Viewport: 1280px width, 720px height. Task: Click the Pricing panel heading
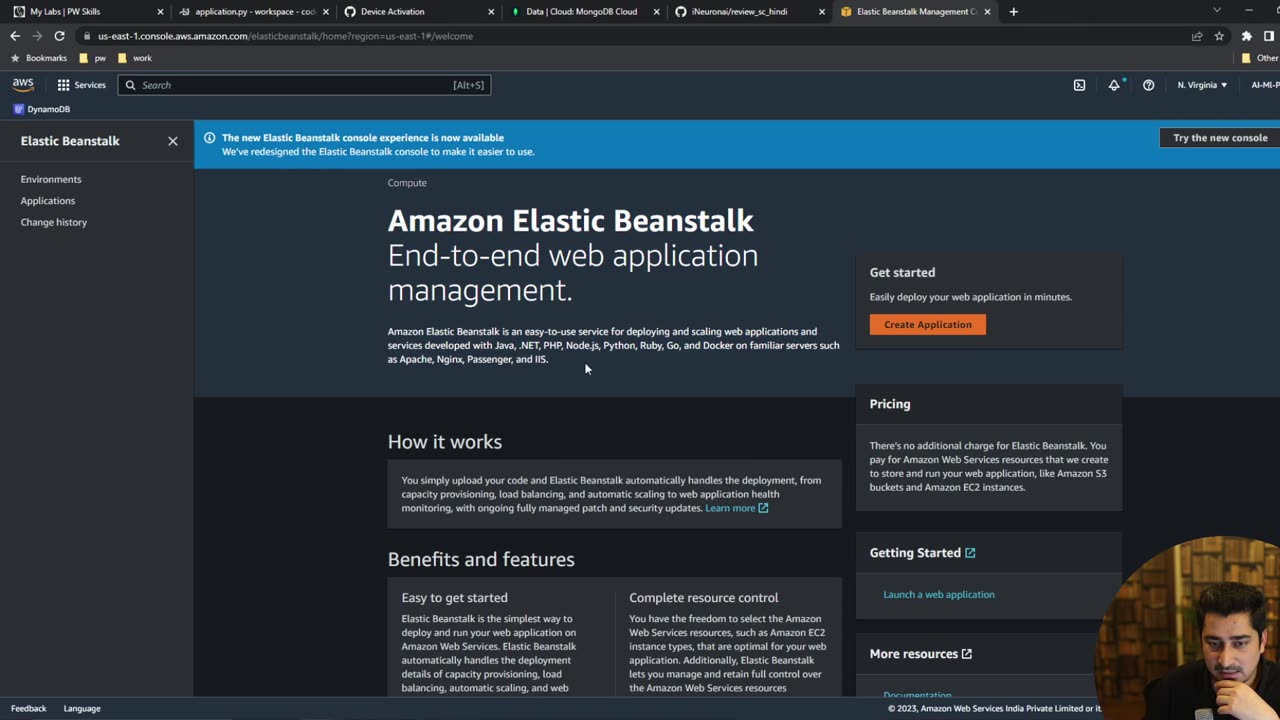click(x=890, y=404)
